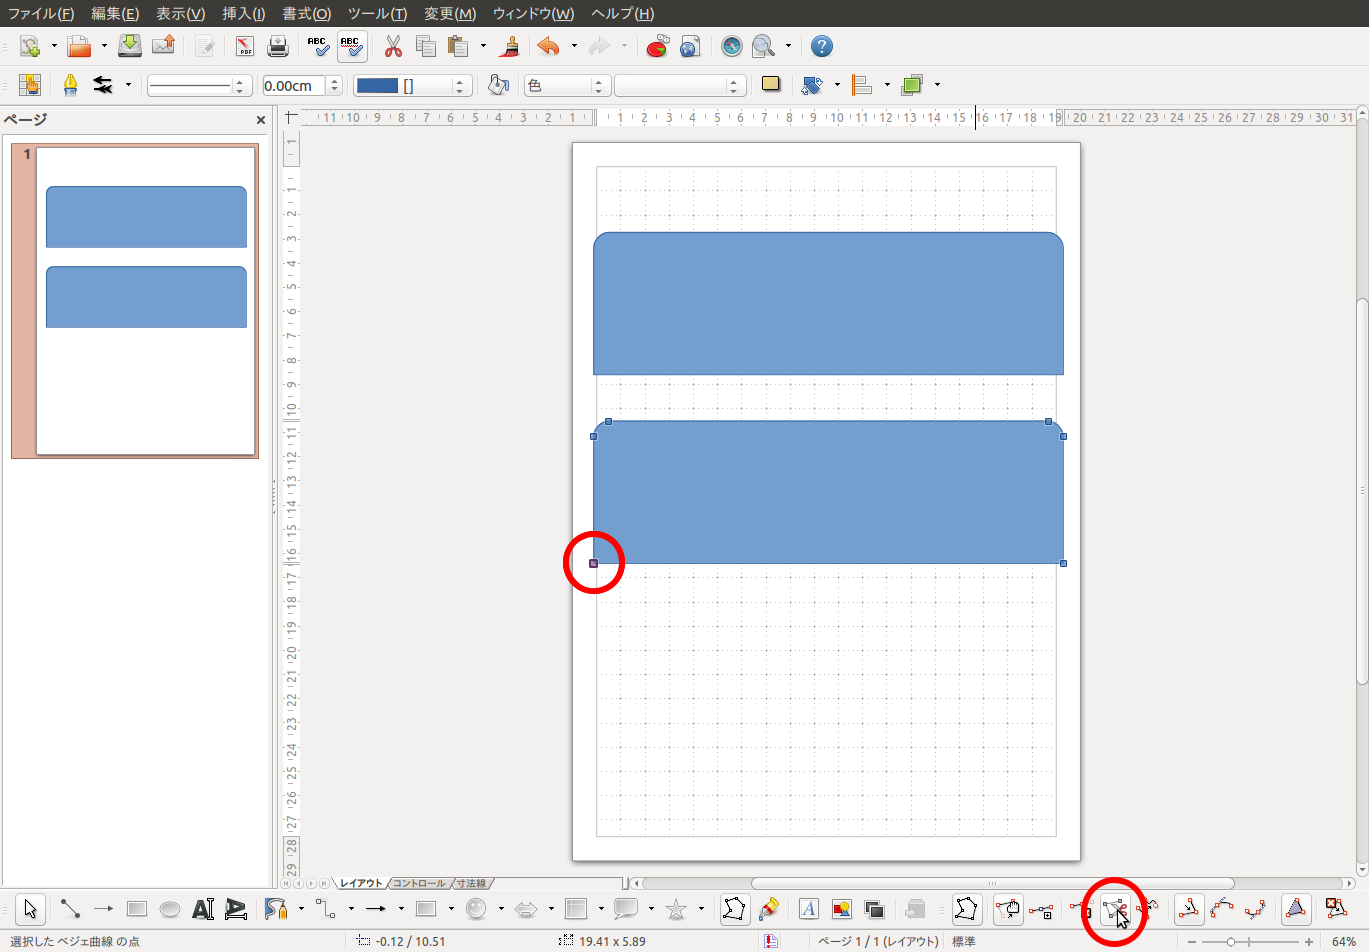Click the Undo arrow
This screenshot has height=952, width=1369.
click(x=548, y=46)
